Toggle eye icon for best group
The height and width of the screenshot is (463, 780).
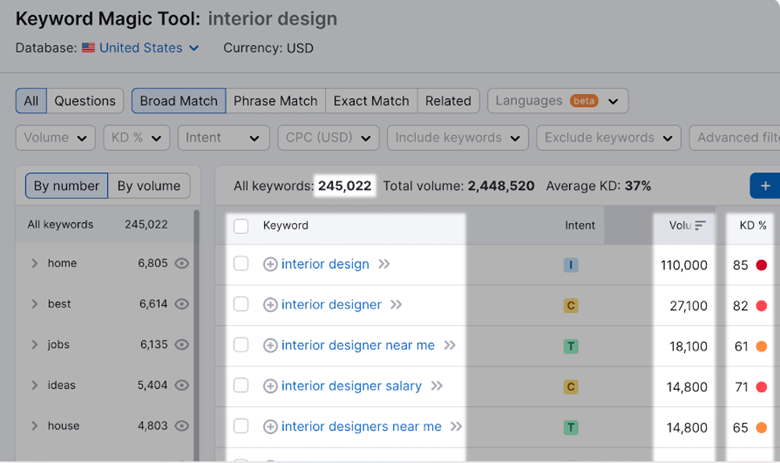[182, 304]
